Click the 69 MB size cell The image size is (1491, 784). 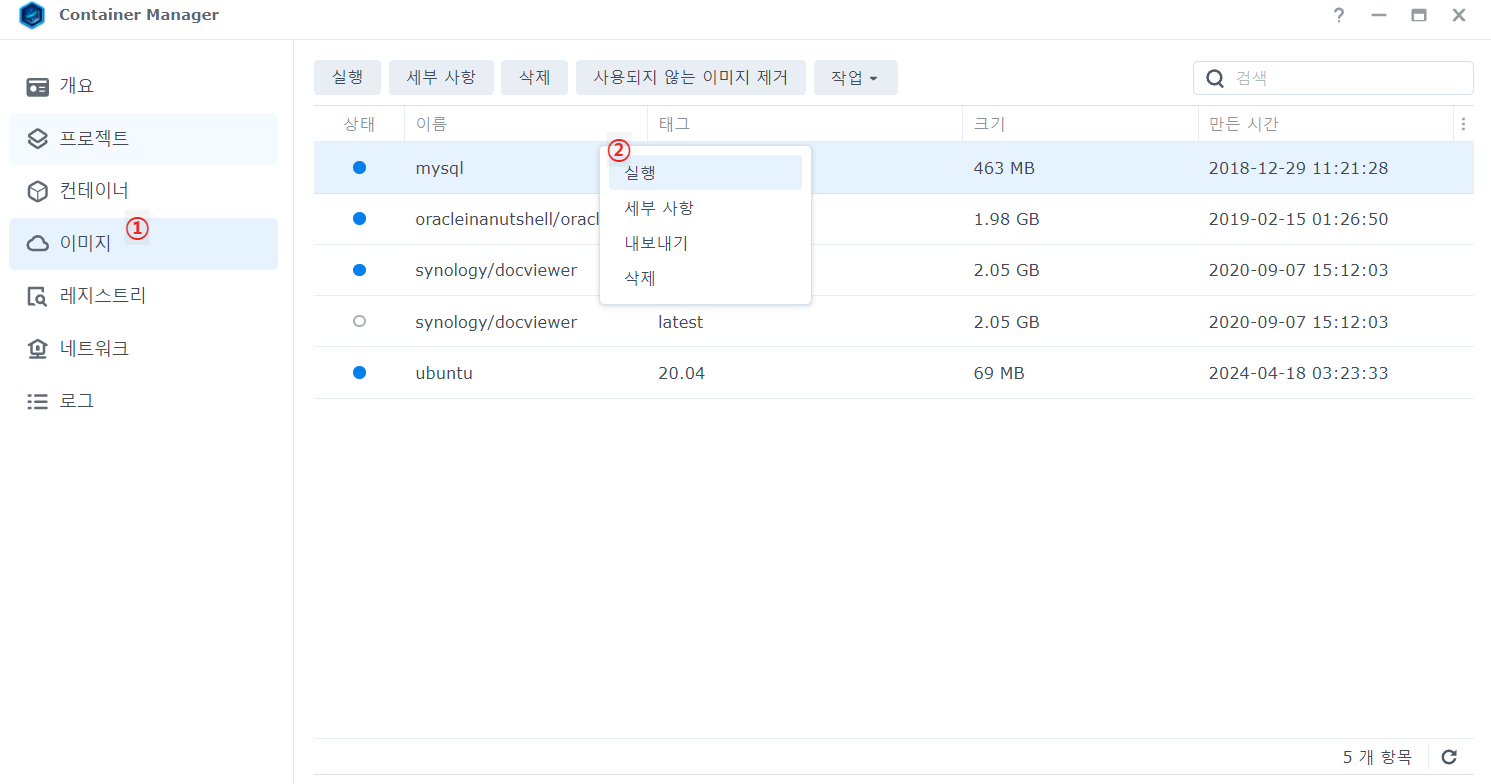(x=999, y=373)
